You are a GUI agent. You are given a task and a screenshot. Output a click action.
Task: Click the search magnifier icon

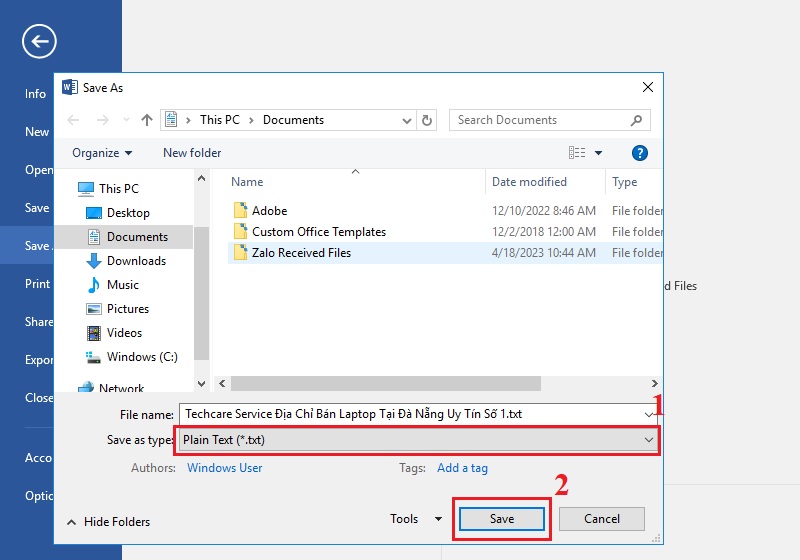pyautogui.click(x=636, y=120)
